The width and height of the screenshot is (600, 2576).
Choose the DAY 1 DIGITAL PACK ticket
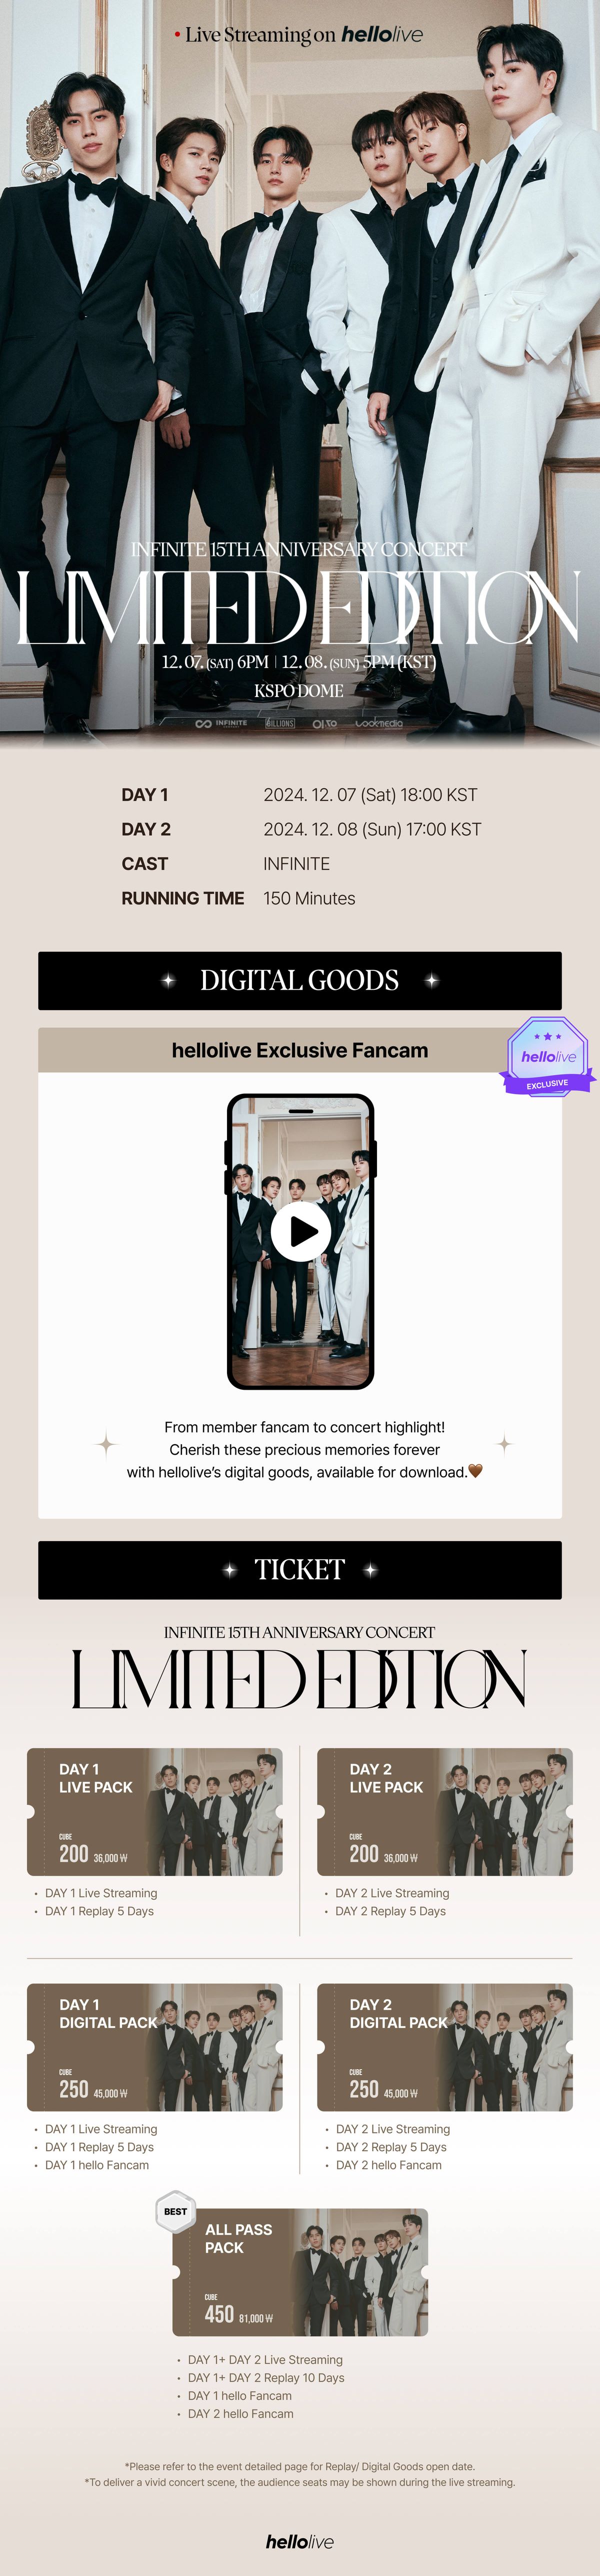[155, 2048]
